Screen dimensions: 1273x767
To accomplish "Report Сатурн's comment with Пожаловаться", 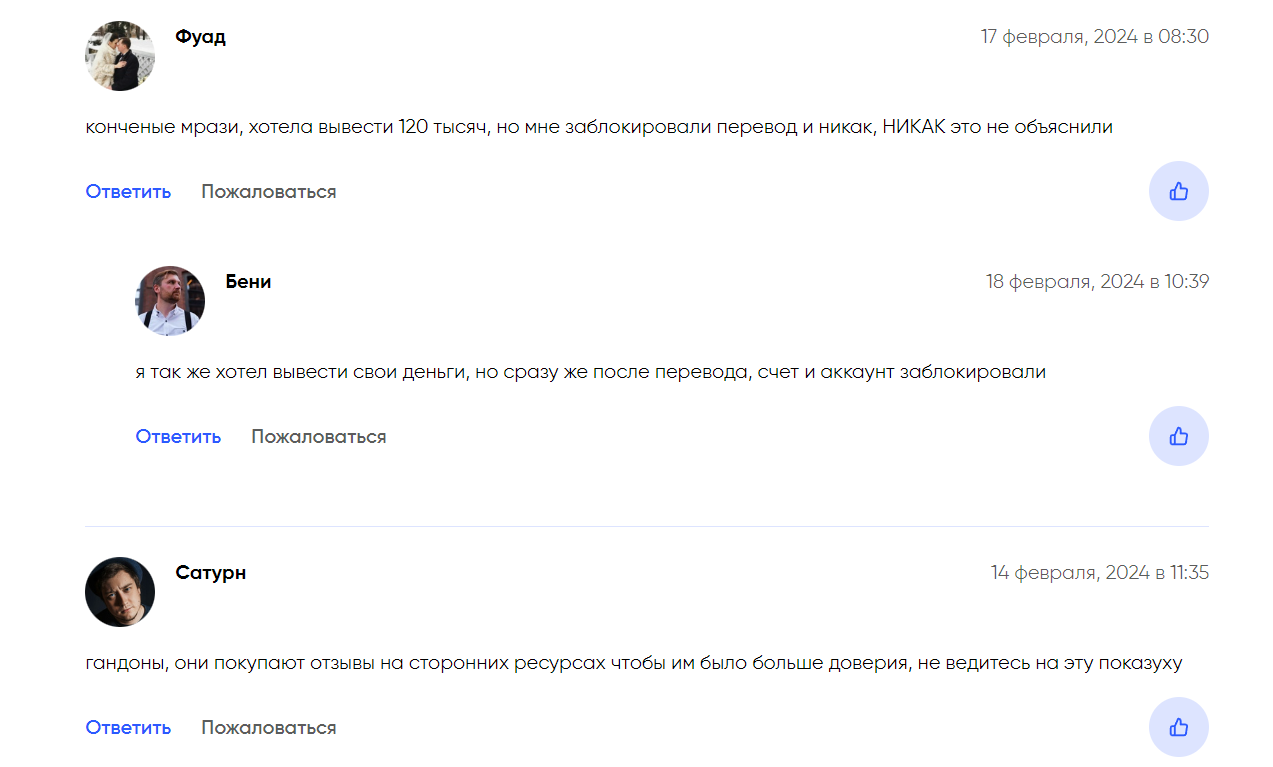I will click(268, 728).
